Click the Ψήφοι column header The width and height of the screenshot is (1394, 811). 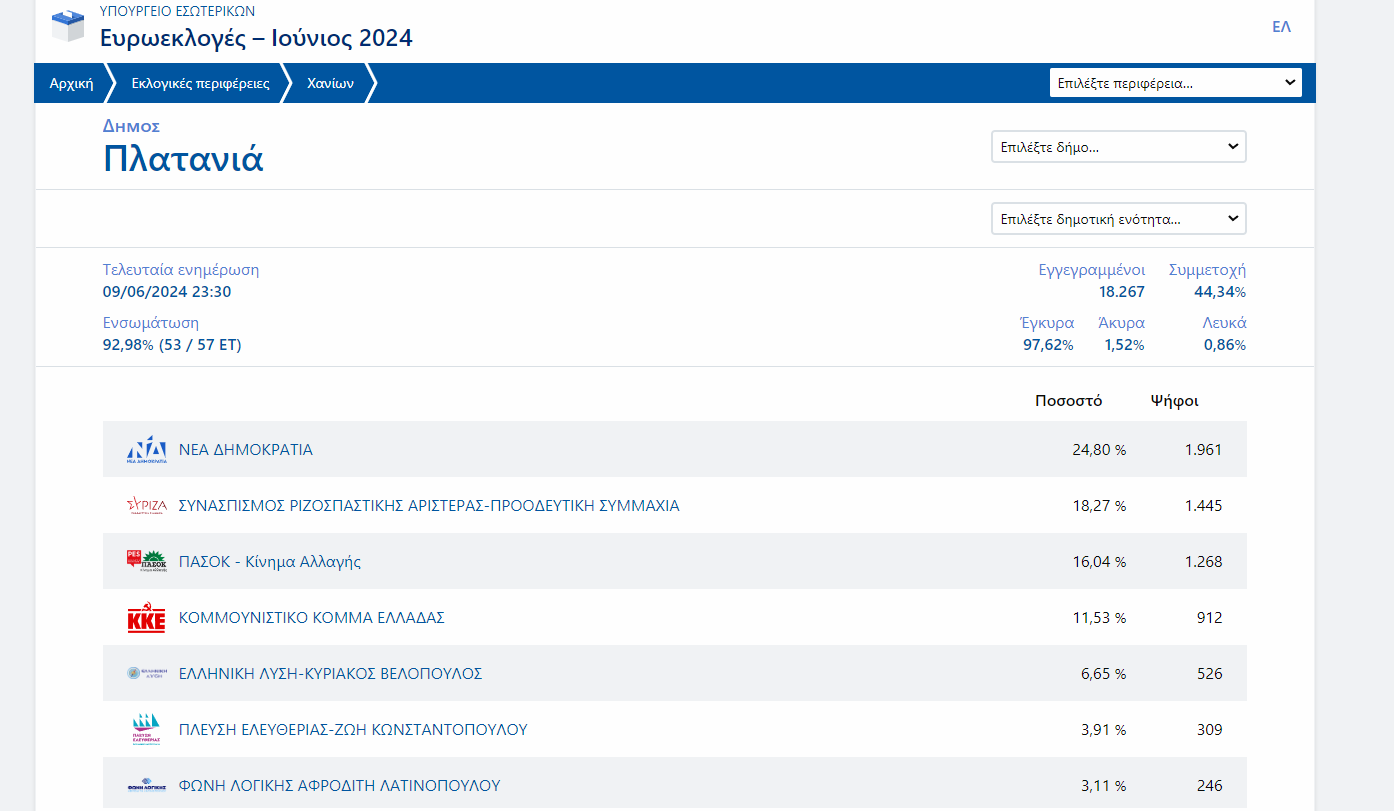point(1174,401)
